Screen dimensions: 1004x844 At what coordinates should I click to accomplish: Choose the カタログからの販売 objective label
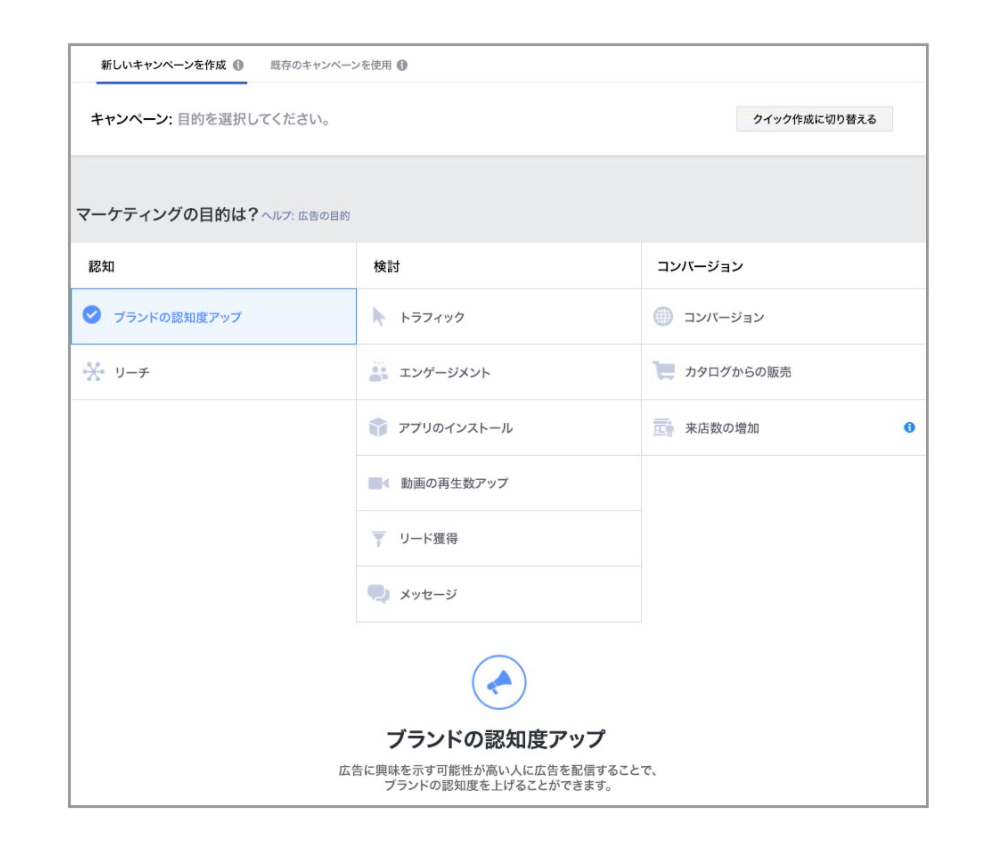tap(738, 372)
